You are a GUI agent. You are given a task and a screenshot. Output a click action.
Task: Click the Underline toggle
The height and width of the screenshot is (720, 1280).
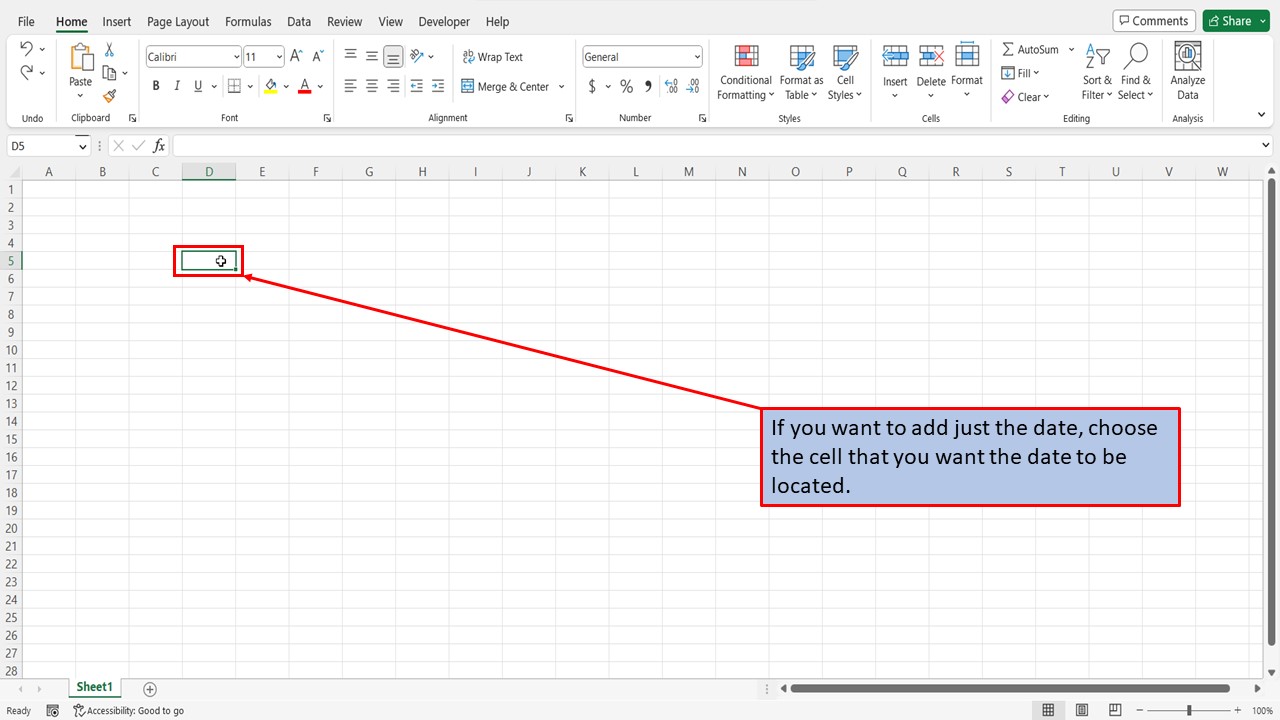click(x=196, y=86)
